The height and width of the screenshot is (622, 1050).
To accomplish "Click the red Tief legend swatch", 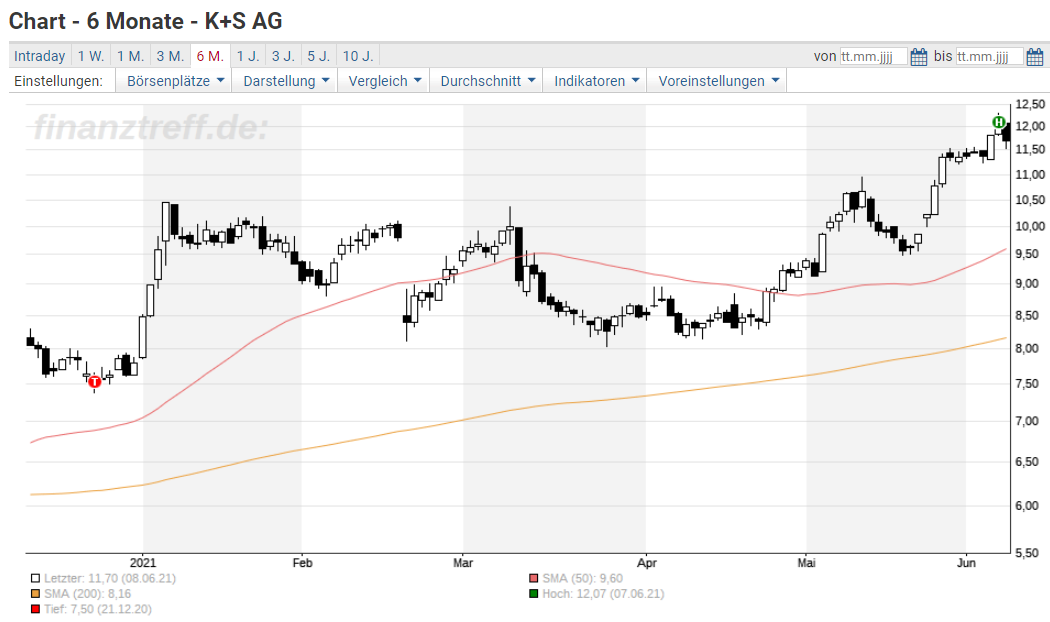I will [35, 609].
